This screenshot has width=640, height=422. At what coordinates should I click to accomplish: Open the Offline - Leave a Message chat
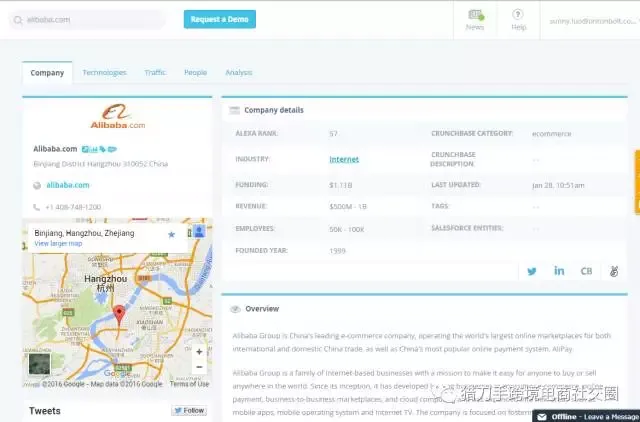click(x=586, y=417)
